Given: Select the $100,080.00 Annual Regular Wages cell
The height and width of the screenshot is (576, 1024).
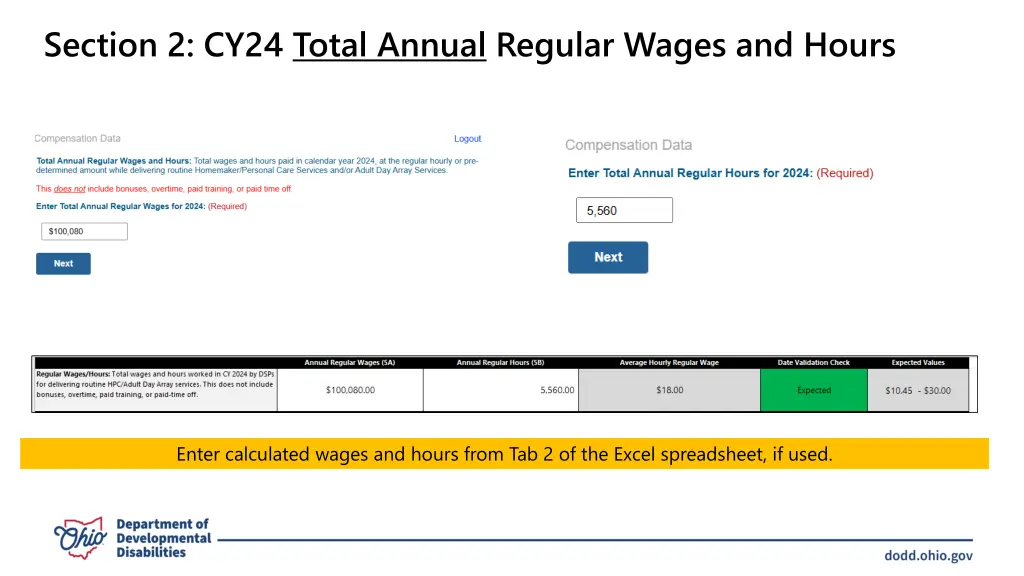Looking at the screenshot, I should pos(350,390).
